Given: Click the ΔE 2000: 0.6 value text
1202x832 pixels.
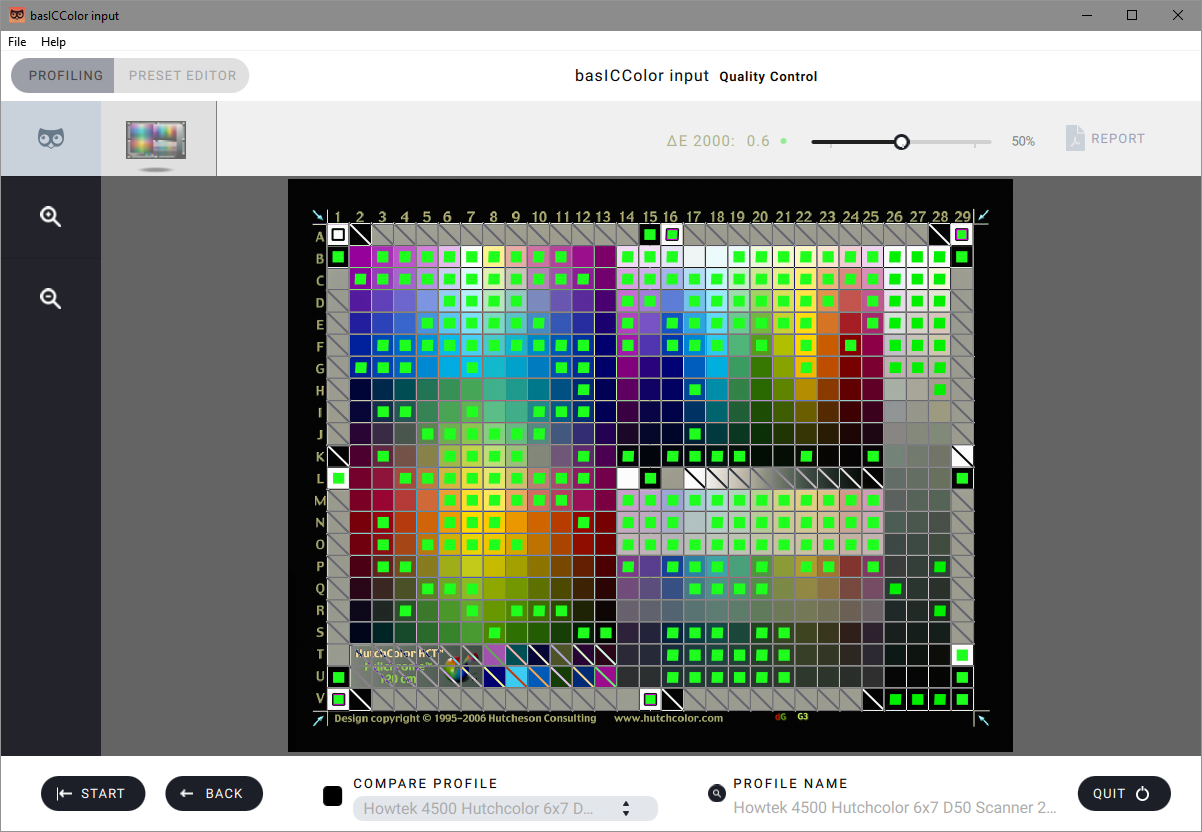Looking at the screenshot, I should (718, 141).
